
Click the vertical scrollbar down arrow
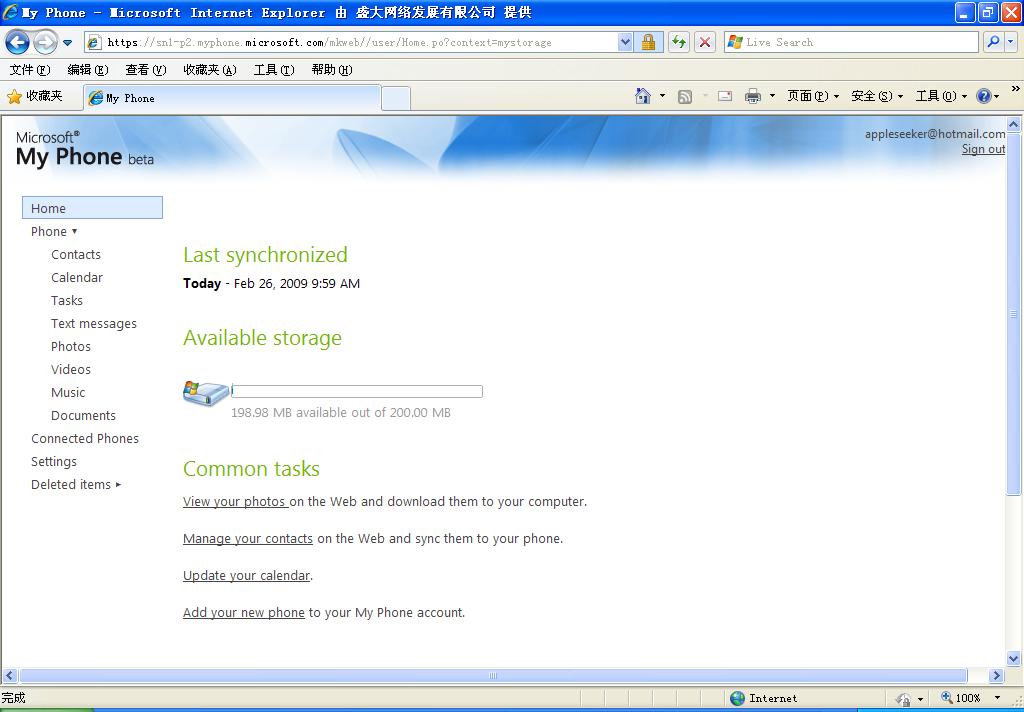1014,658
